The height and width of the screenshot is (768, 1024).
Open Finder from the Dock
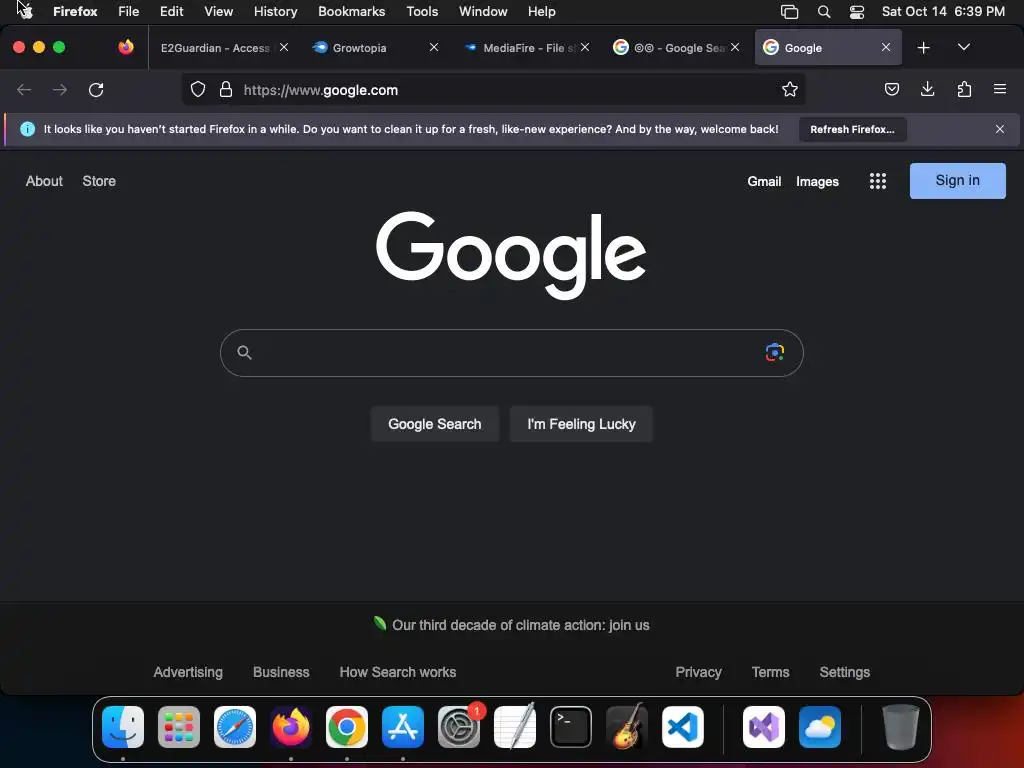123,726
